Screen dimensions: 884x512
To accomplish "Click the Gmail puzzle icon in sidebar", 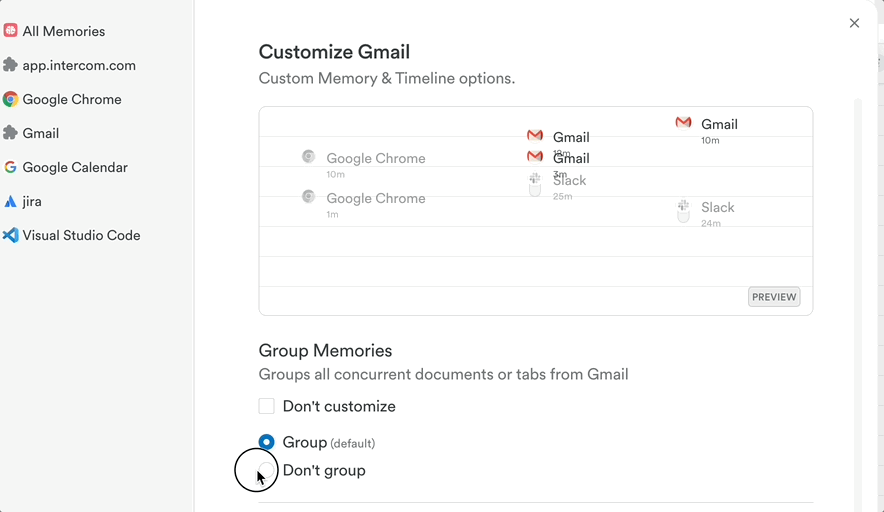I will [x=10, y=133].
